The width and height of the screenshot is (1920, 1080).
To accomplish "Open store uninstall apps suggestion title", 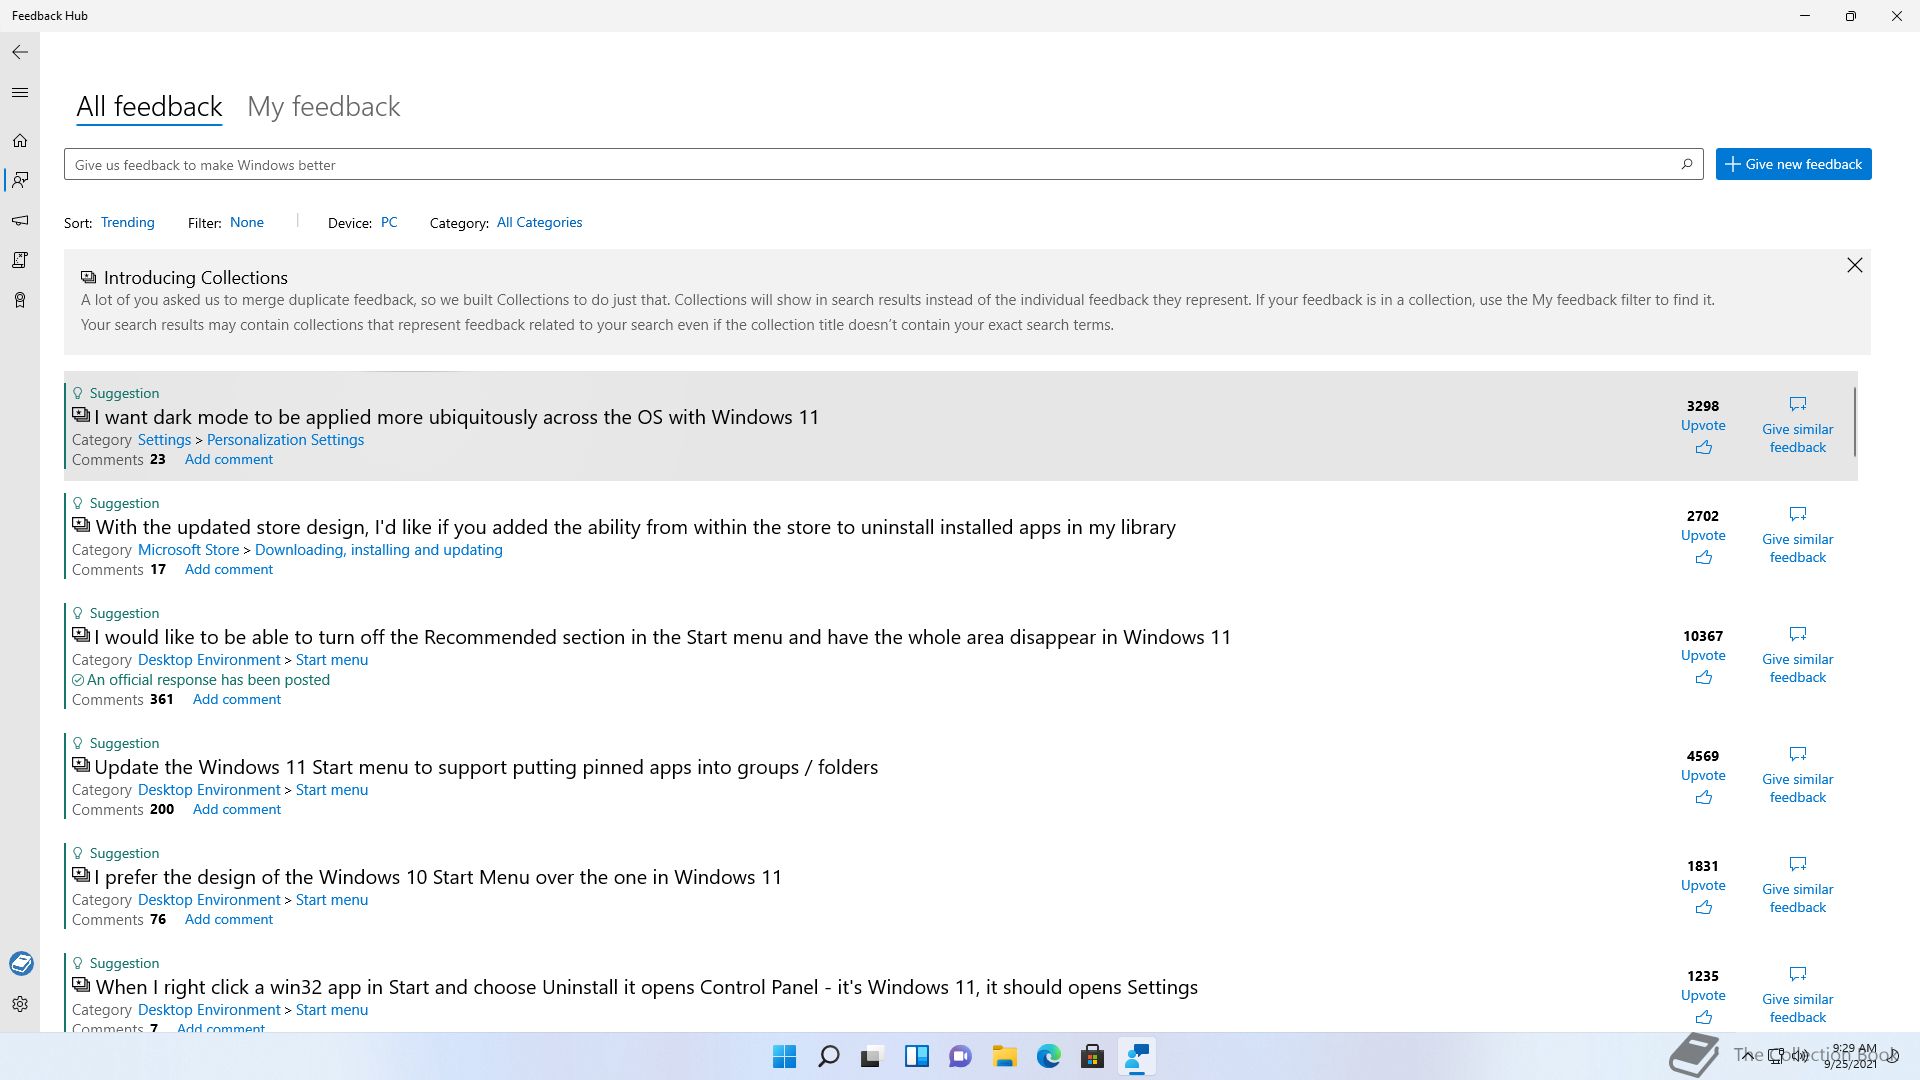I will 635,527.
